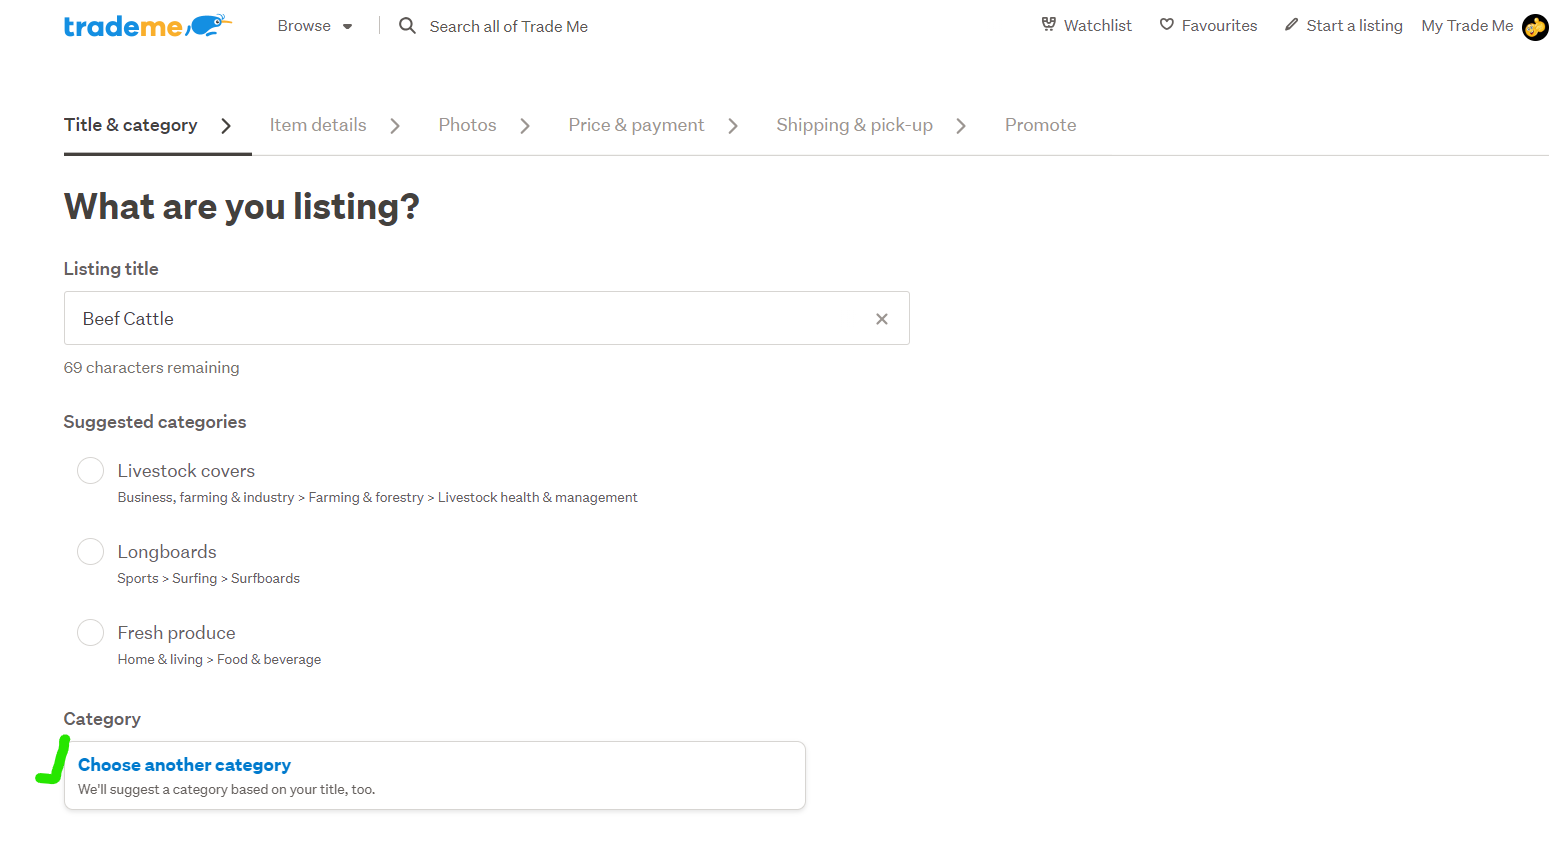The width and height of the screenshot is (1562, 857).
Task: Focus the Search all of Trade Me box
Action: click(508, 27)
